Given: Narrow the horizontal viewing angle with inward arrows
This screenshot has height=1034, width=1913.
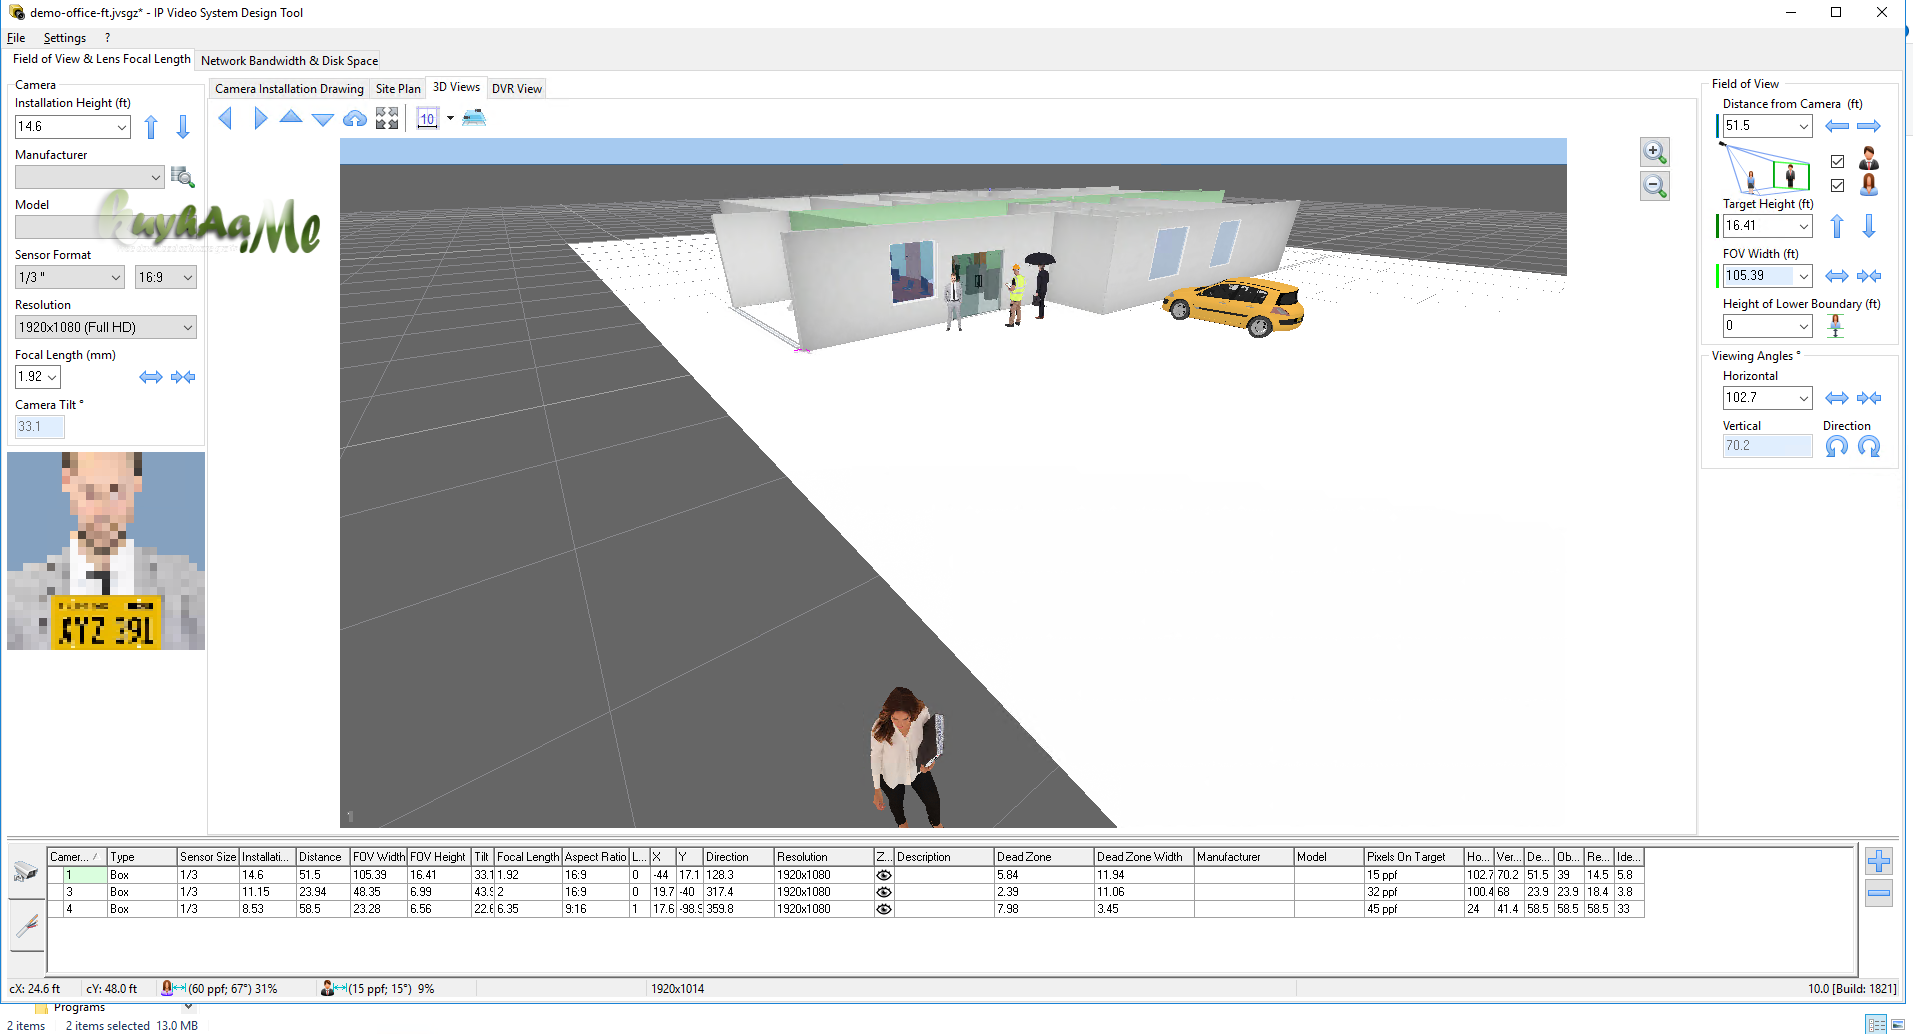Looking at the screenshot, I should (1869, 398).
